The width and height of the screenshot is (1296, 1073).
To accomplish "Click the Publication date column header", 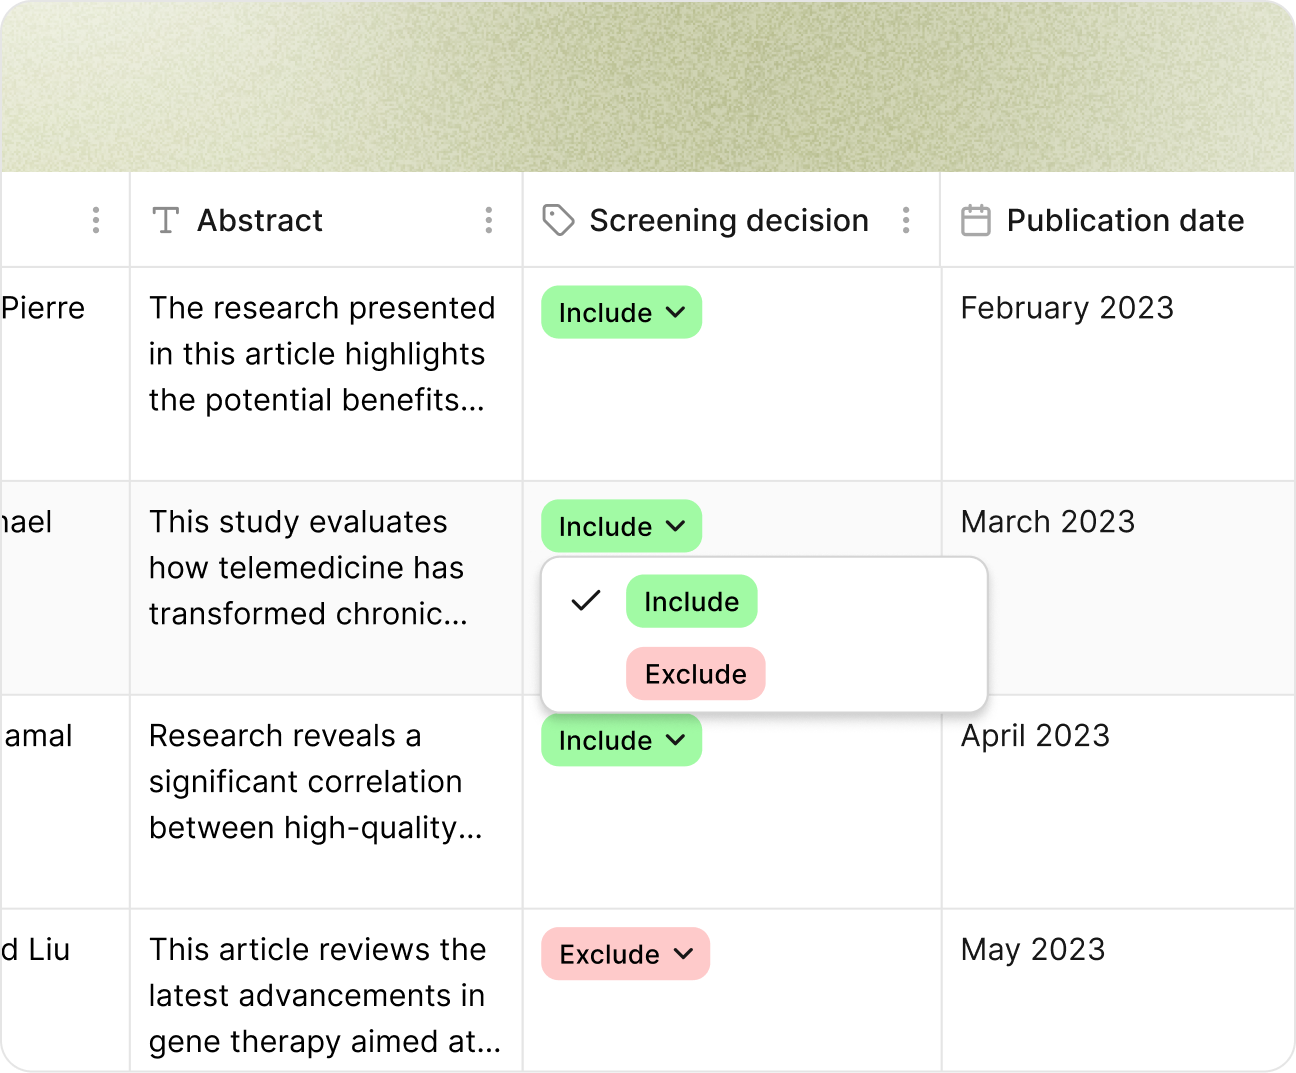I will tap(1125, 220).
